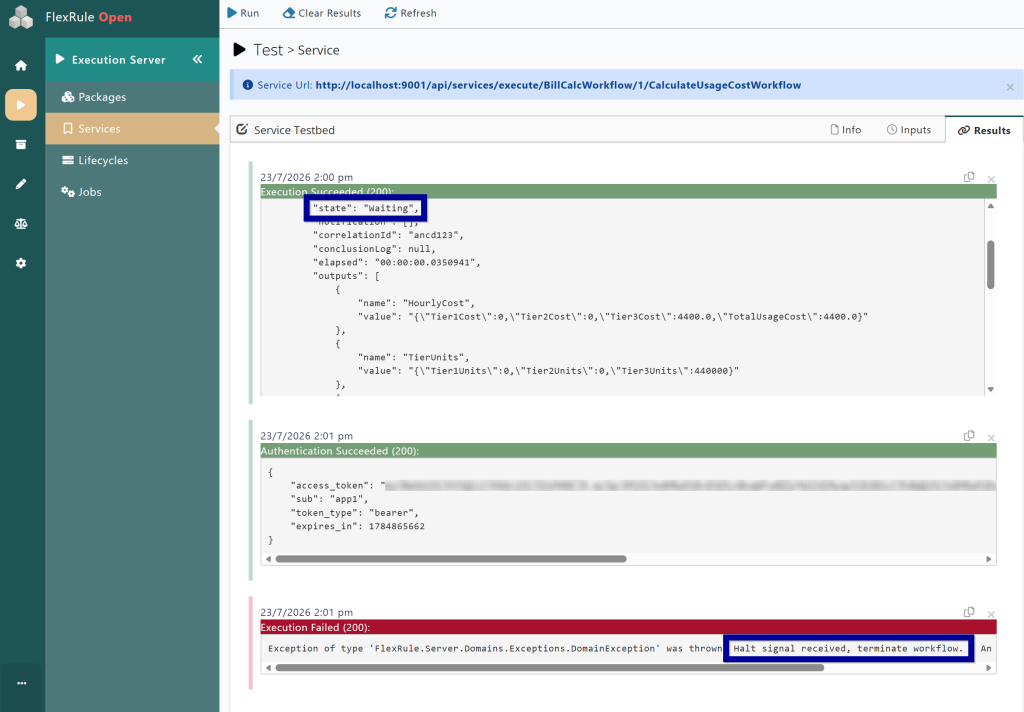Select the Execution Server play icon in rail
Image resolution: width=1024 pixels, height=712 pixels.
tap(21, 105)
